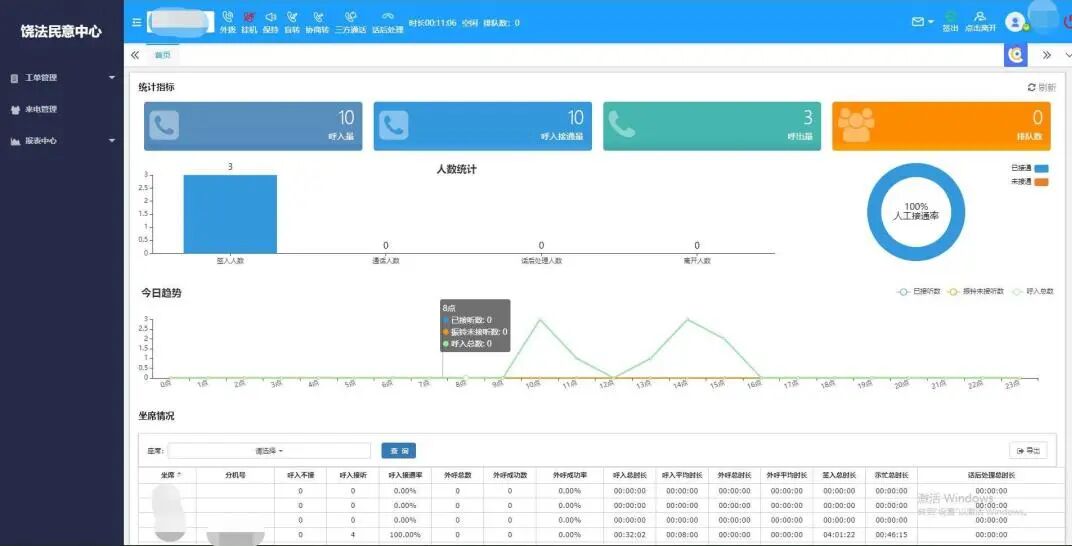
Task: Click the red power logout icon
Action: (x=1066, y=21)
